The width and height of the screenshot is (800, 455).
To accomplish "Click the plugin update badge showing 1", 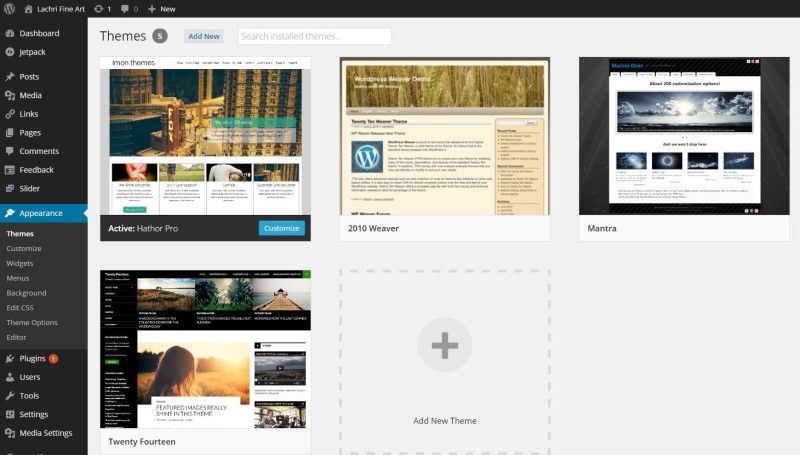I will pos(53,359).
